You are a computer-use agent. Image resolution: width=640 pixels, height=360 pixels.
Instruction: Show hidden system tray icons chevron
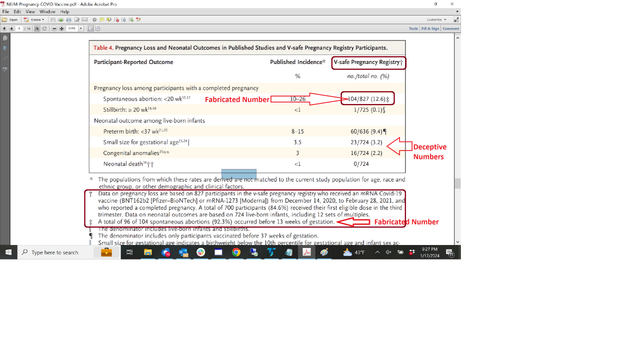(x=377, y=252)
